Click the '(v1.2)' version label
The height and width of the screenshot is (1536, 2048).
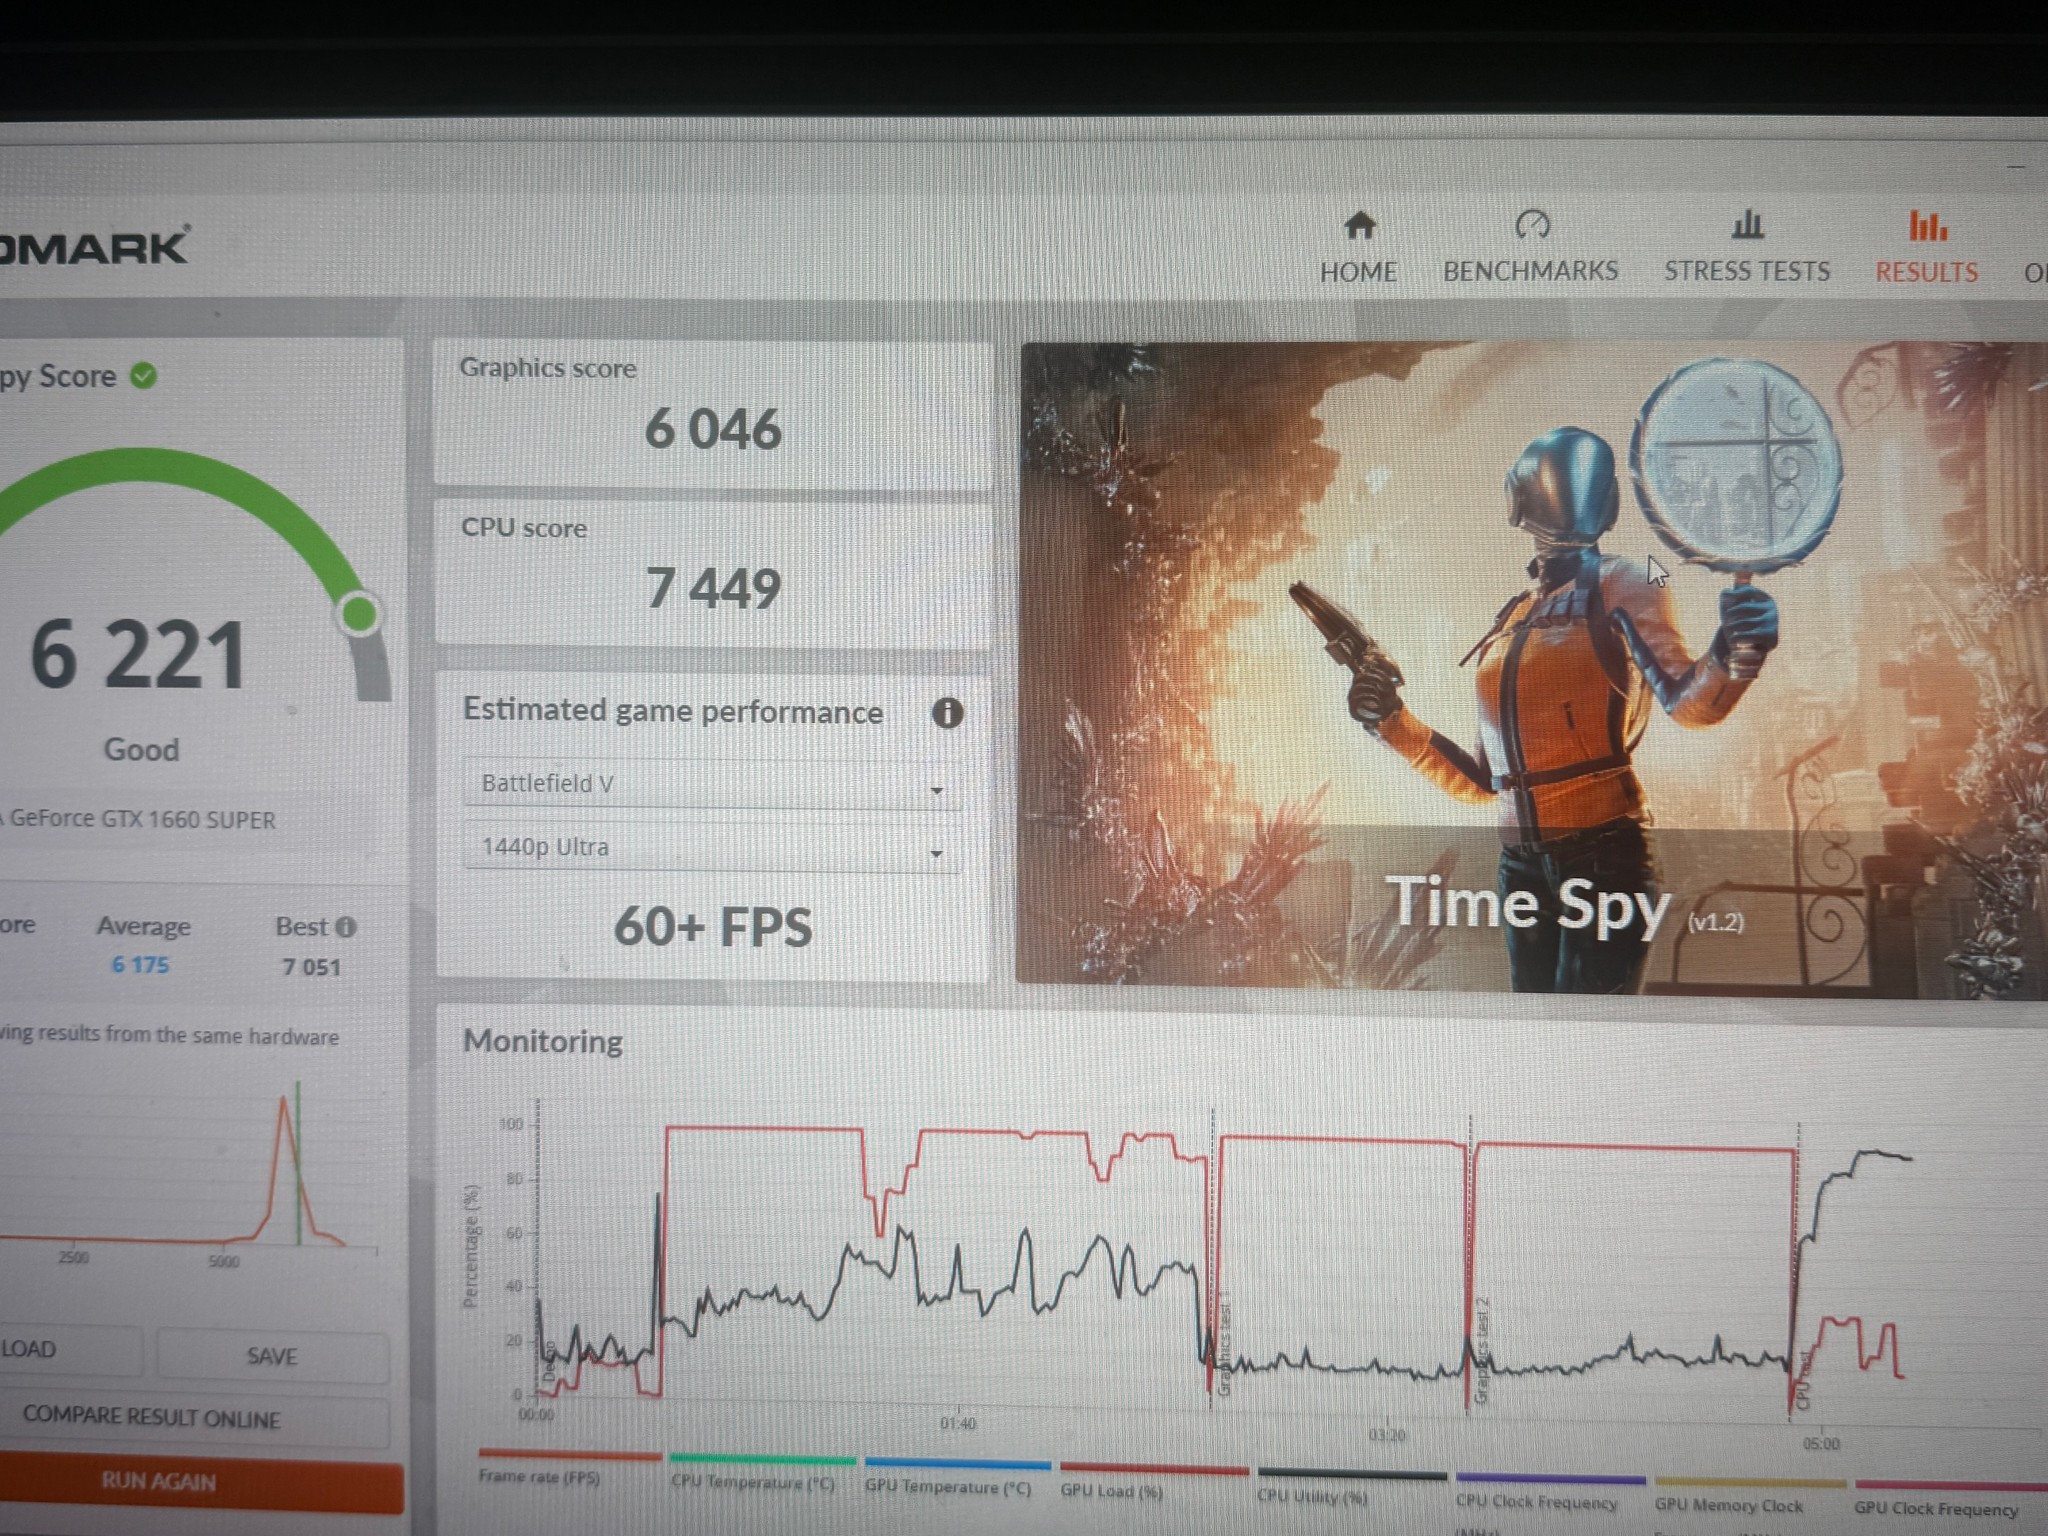click(1715, 921)
